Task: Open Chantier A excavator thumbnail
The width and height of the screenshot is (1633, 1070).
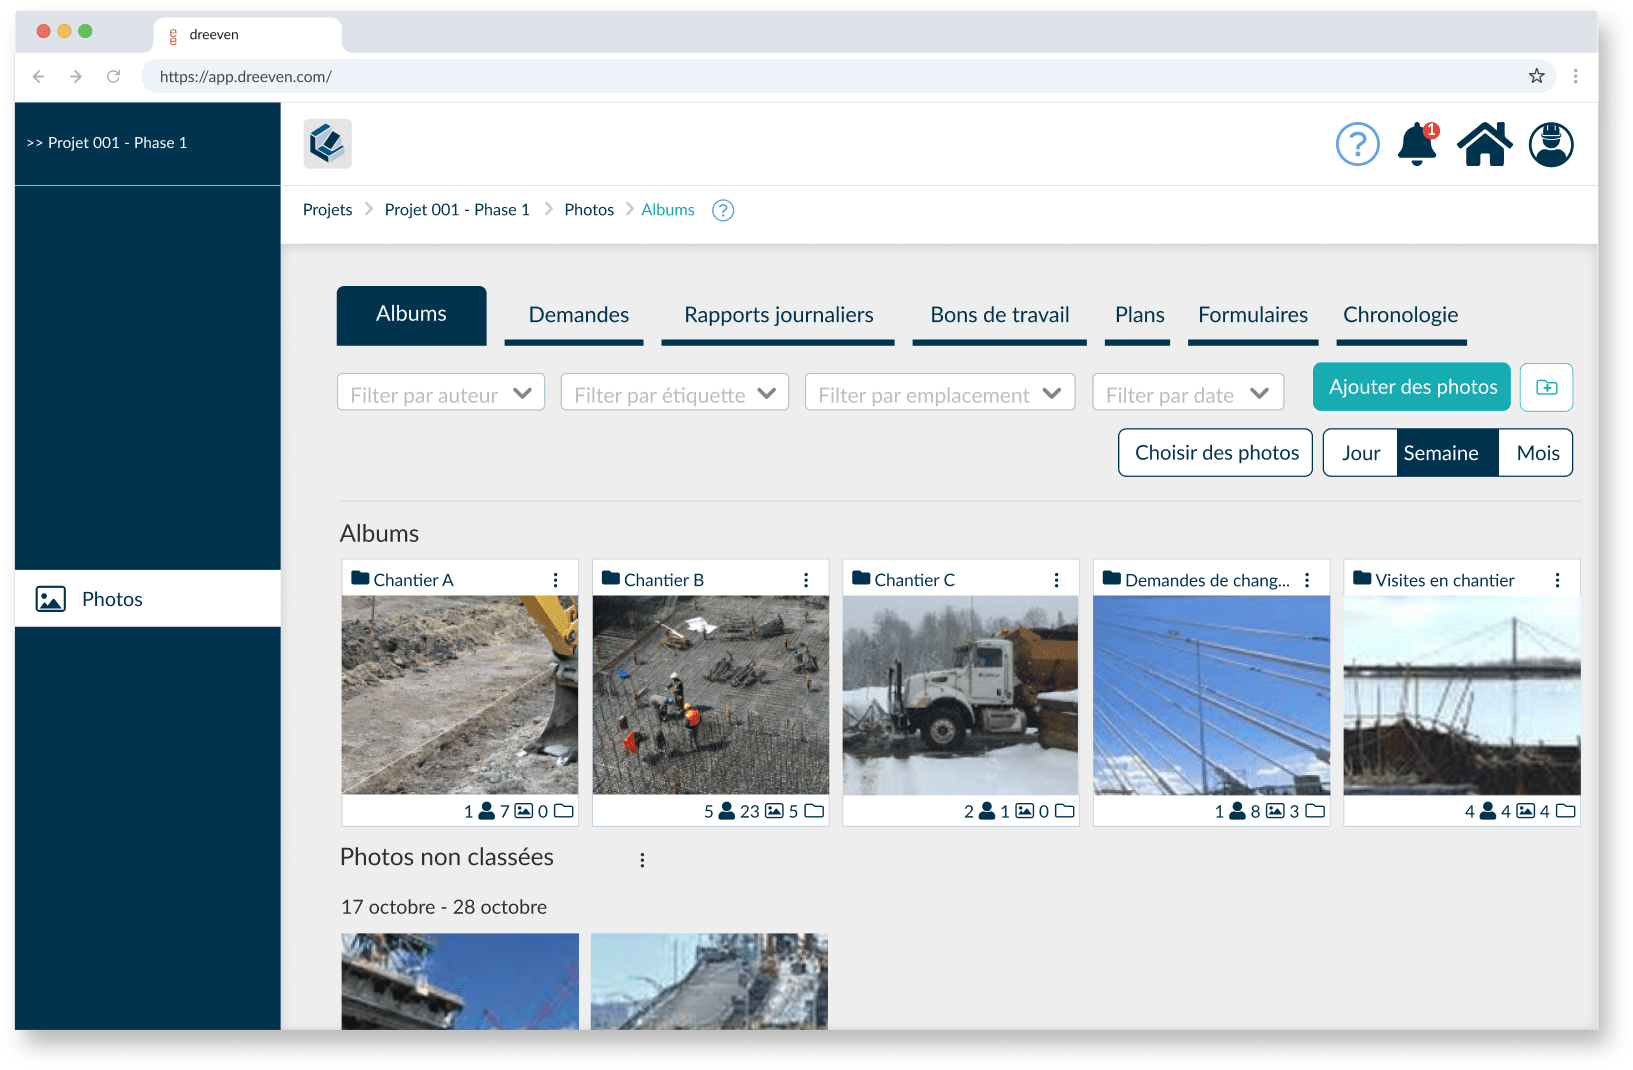Action: (x=460, y=695)
